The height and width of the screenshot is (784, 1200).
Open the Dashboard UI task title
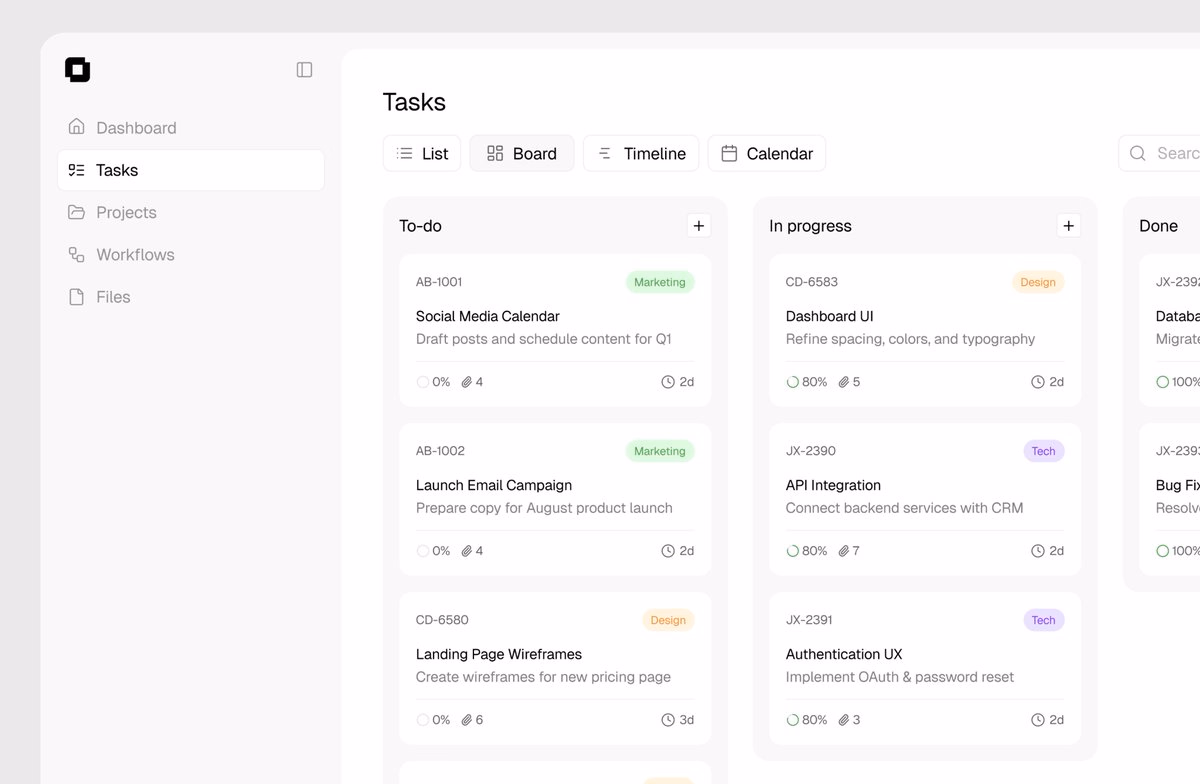pyautogui.click(x=830, y=316)
